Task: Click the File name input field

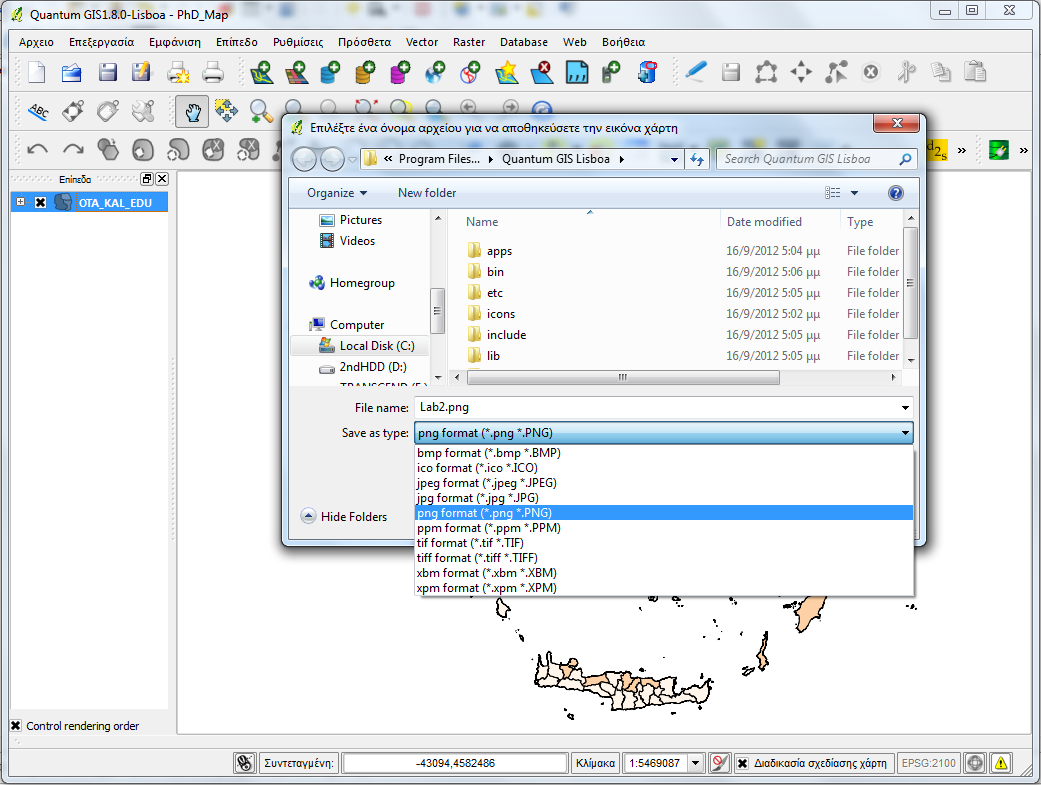Action: pos(656,408)
